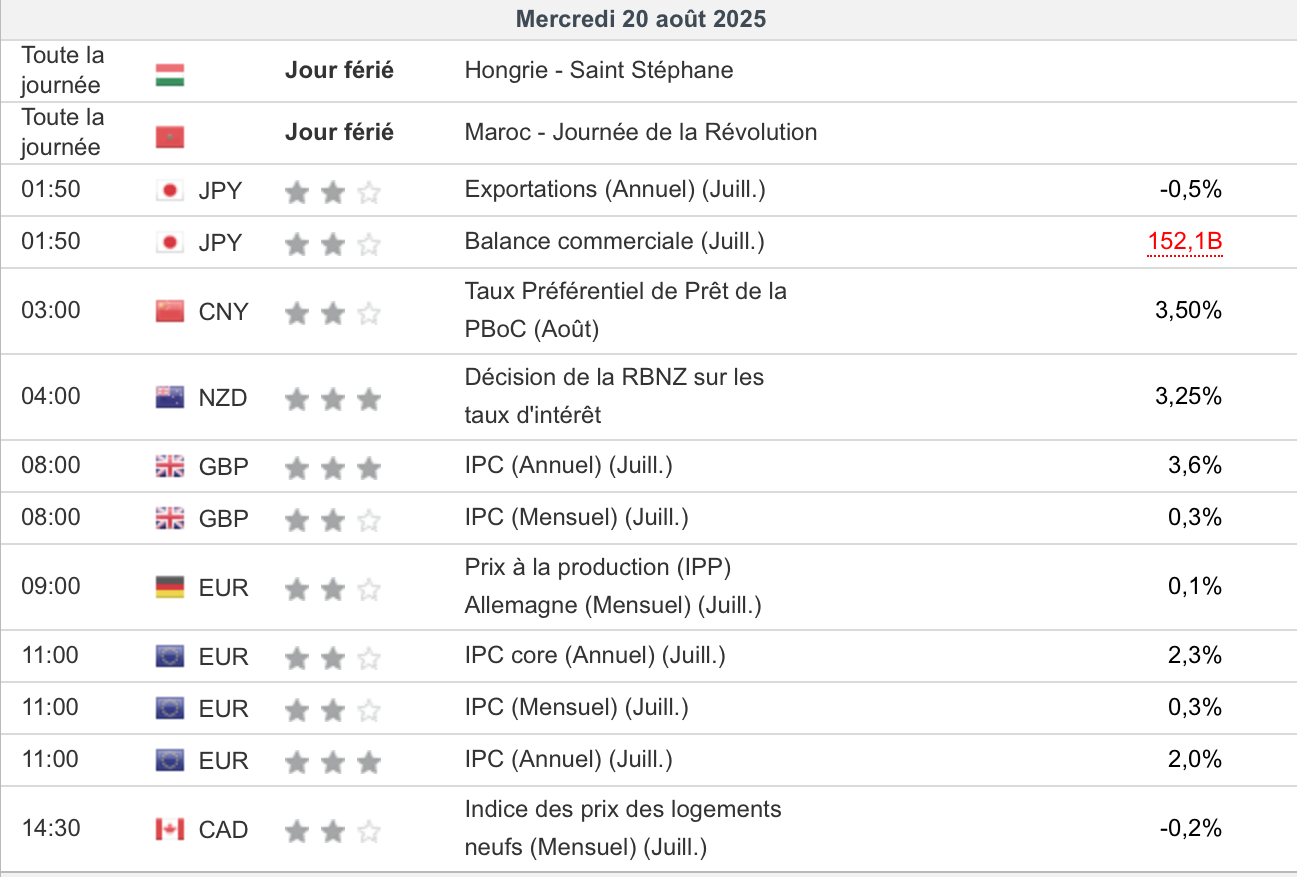
Task: Open IPC core (Annuel) (Juill.) event
Action: click(x=595, y=655)
